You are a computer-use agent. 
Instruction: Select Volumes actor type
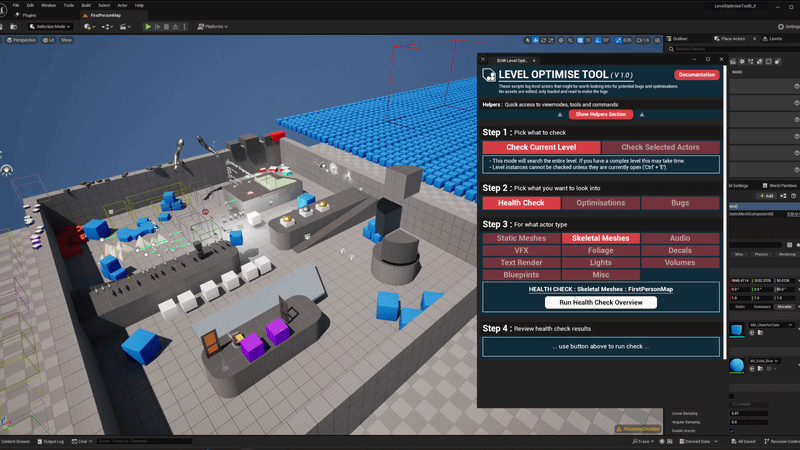pos(680,263)
